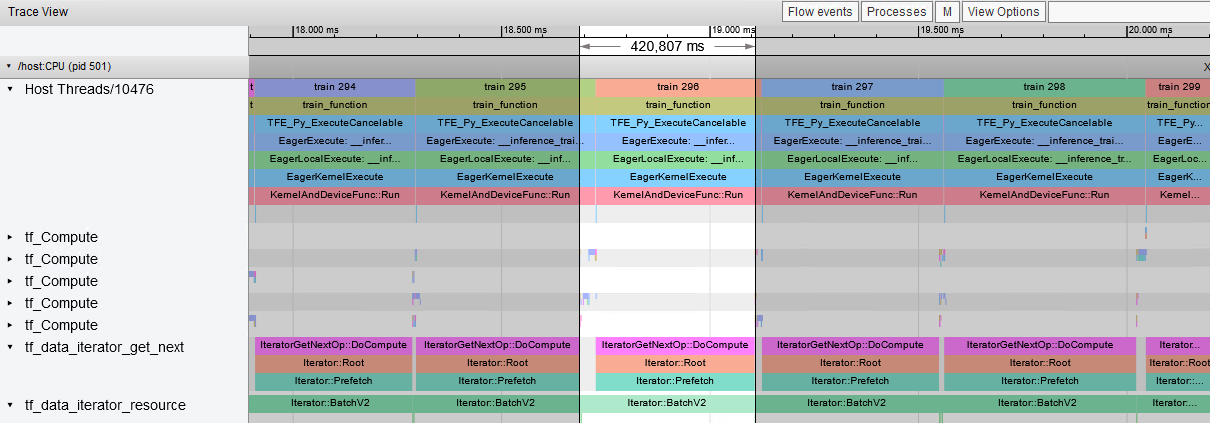
Task: Select KernelAndDeviceFunc::Run under train 294
Action: pyautogui.click(x=335, y=195)
